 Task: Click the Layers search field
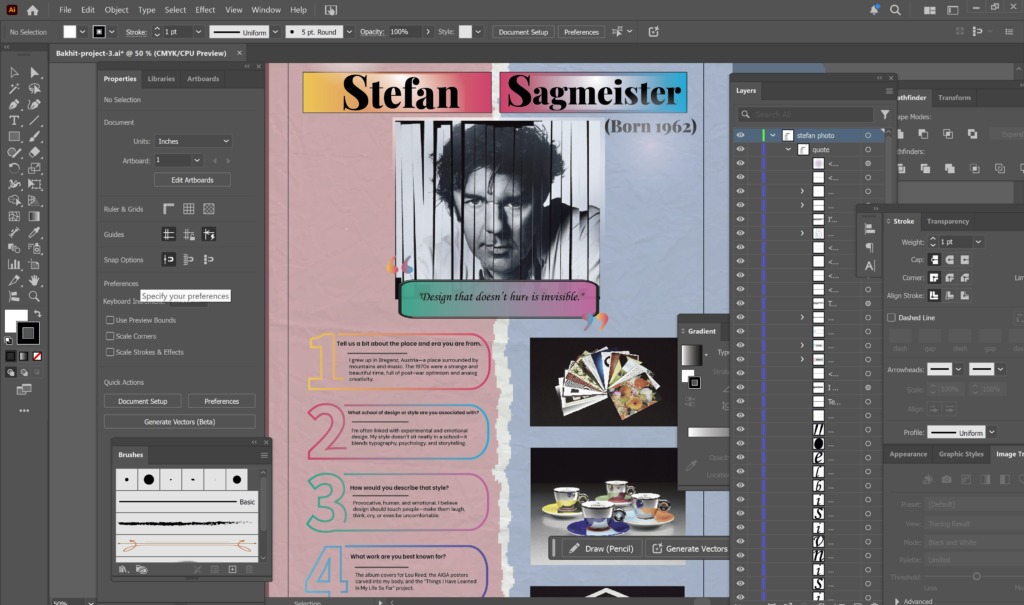[x=805, y=114]
